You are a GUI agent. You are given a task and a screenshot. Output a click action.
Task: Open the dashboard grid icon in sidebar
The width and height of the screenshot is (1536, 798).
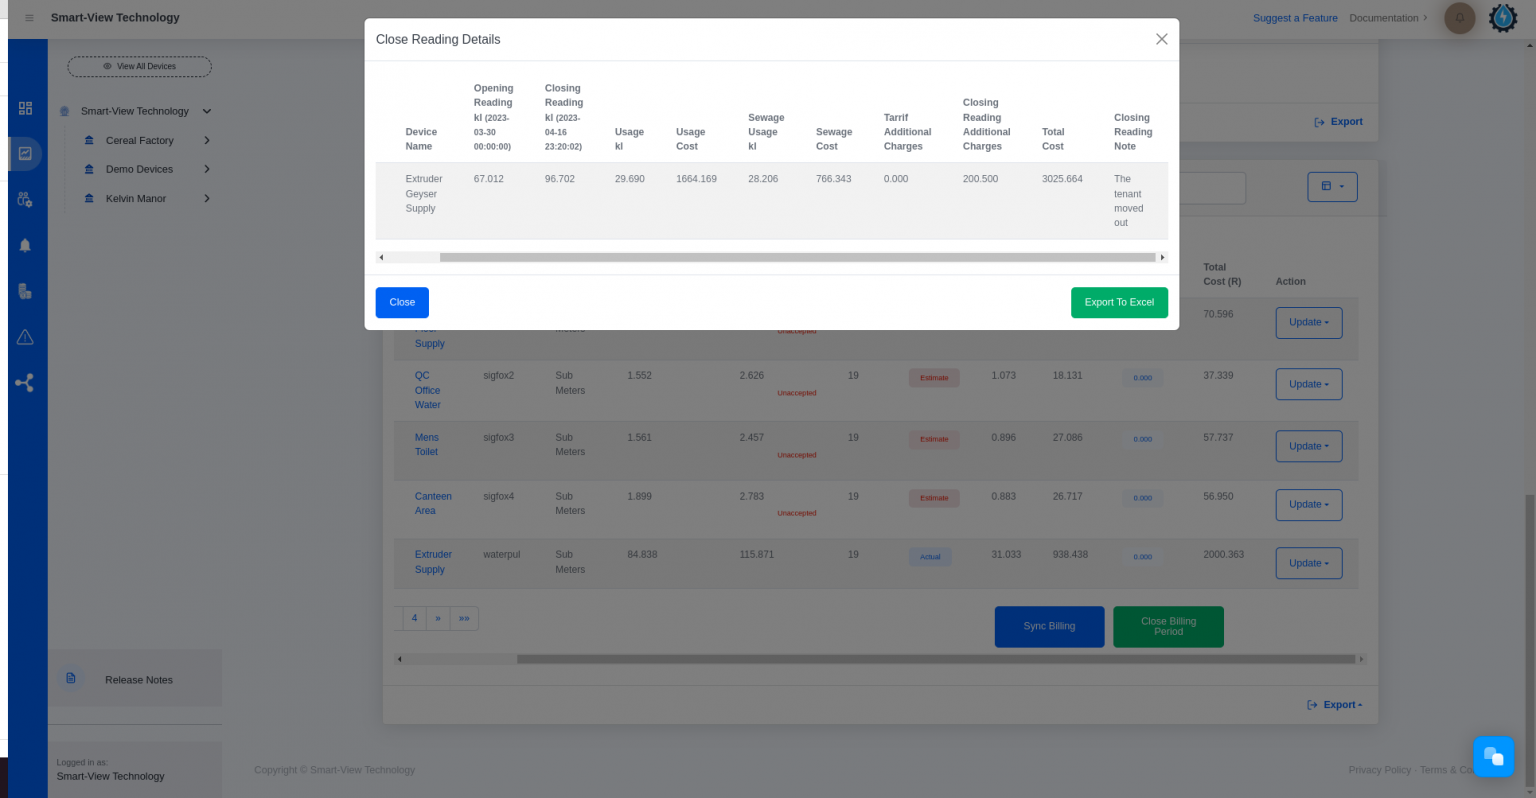point(25,108)
